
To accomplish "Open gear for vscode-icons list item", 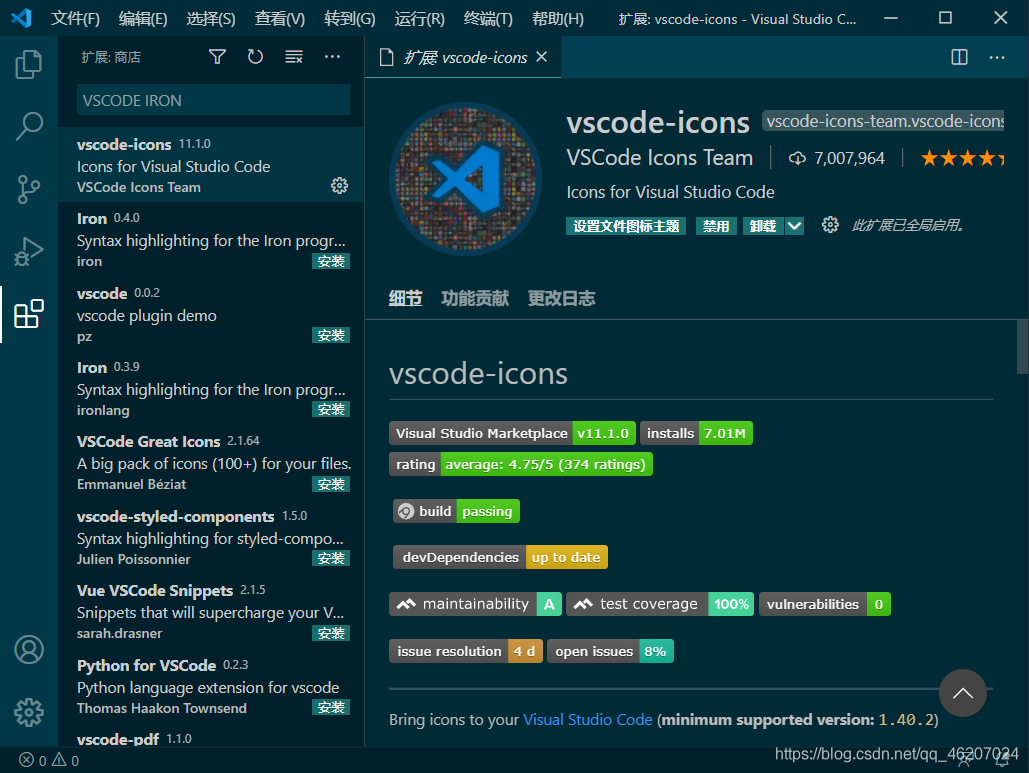I will tap(339, 186).
